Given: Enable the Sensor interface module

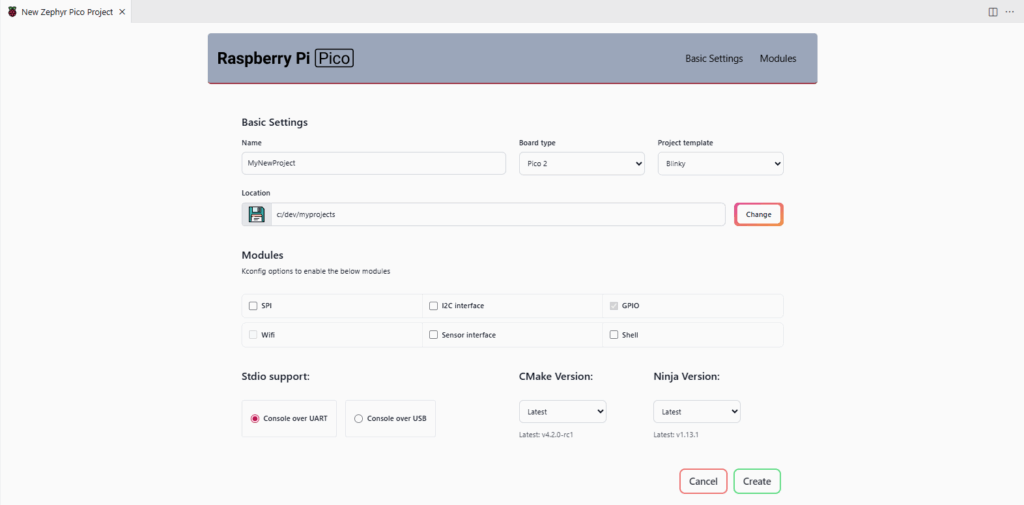Looking at the screenshot, I should point(433,335).
